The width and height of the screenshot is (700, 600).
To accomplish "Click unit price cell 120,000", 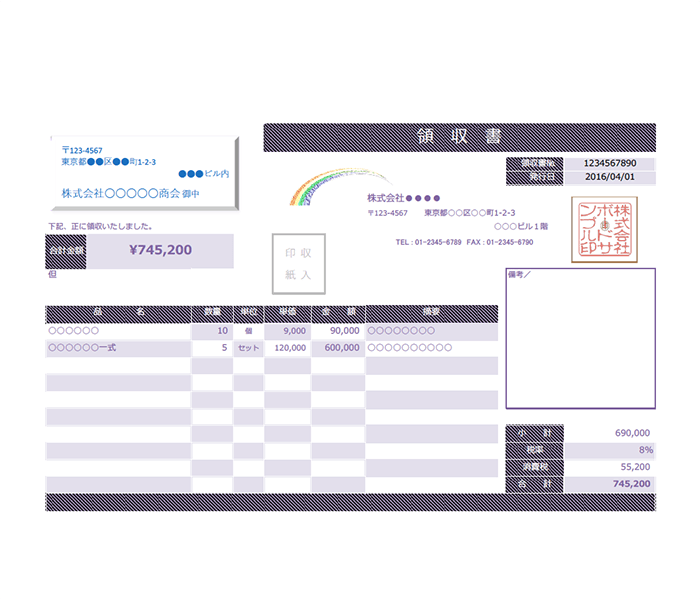I will pos(288,348).
